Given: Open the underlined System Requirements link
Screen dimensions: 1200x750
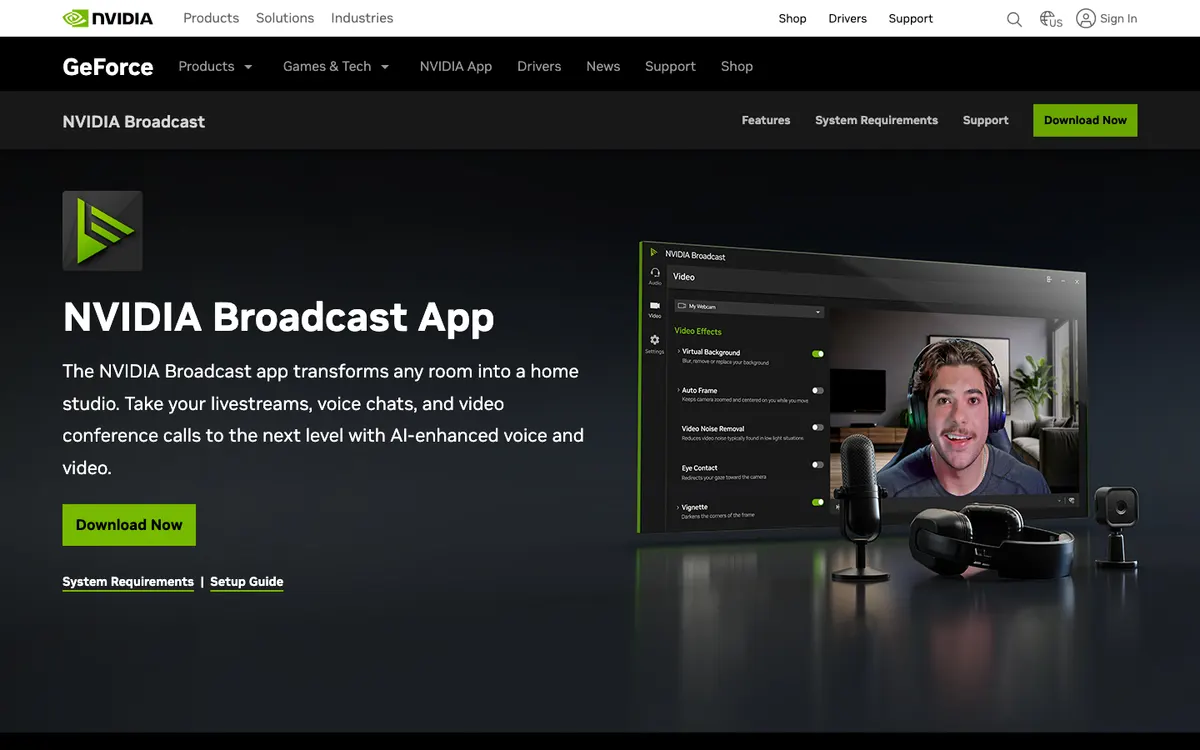Looking at the screenshot, I should pyautogui.click(x=128, y=582).
